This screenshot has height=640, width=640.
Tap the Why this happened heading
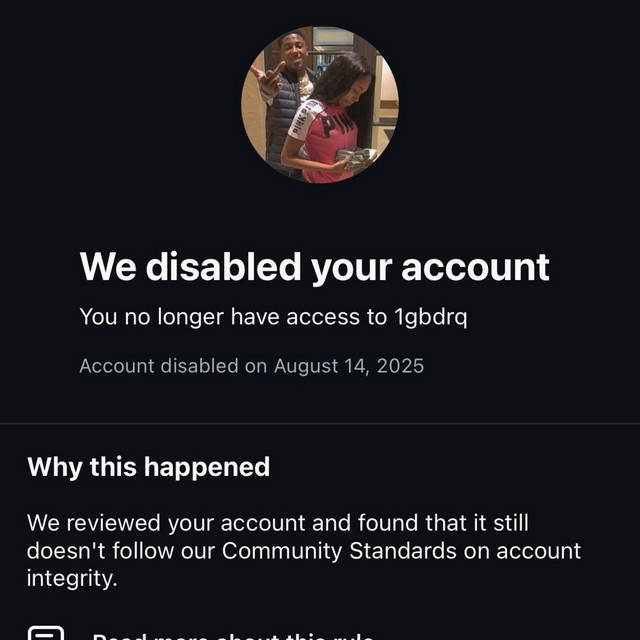pyautogui.click(x=148, y=466)
